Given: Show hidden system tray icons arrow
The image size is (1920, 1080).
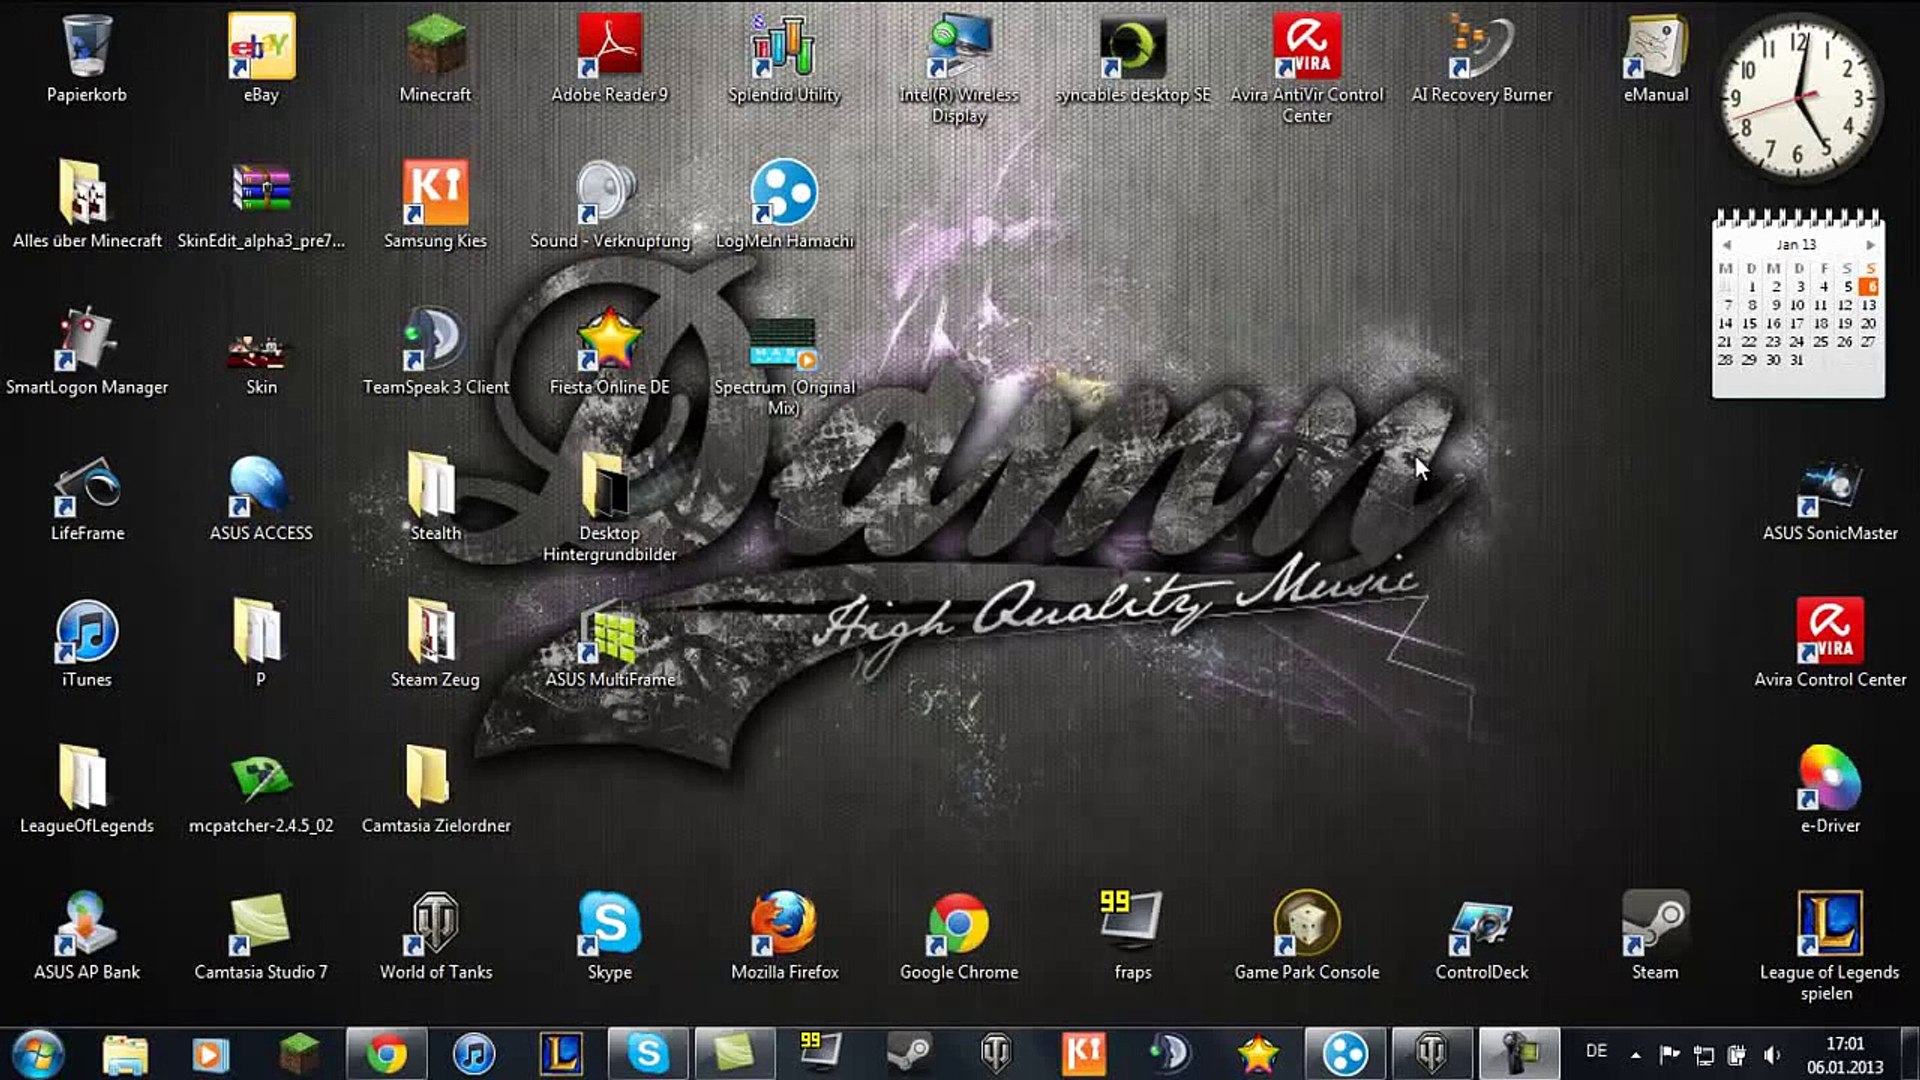Looking at the screenshot, I should pos(1635,1054).
